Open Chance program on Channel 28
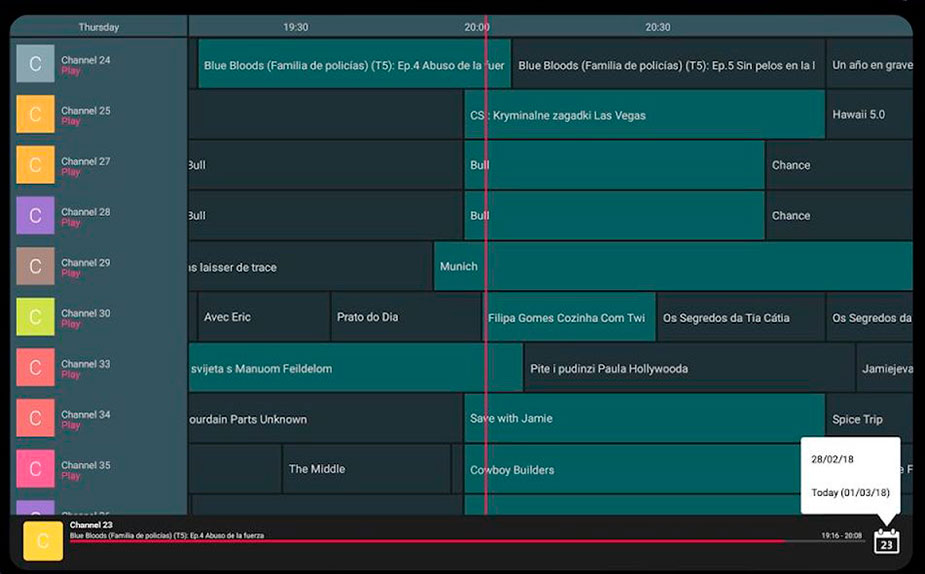This screenshot has width=925, height=574. click(839, 216)
